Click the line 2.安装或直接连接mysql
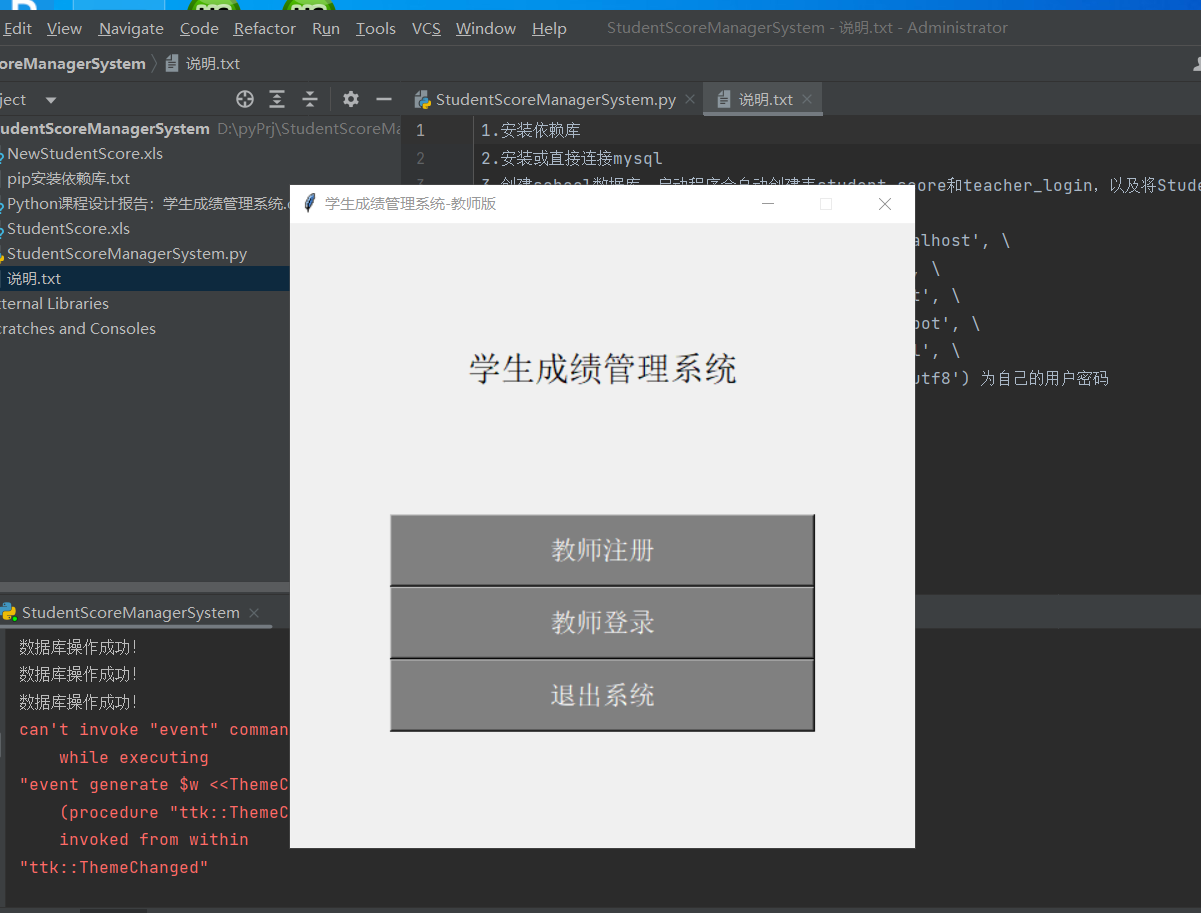Image resolution: width=1201 pixels, height=913 pixels. [571, 158]
